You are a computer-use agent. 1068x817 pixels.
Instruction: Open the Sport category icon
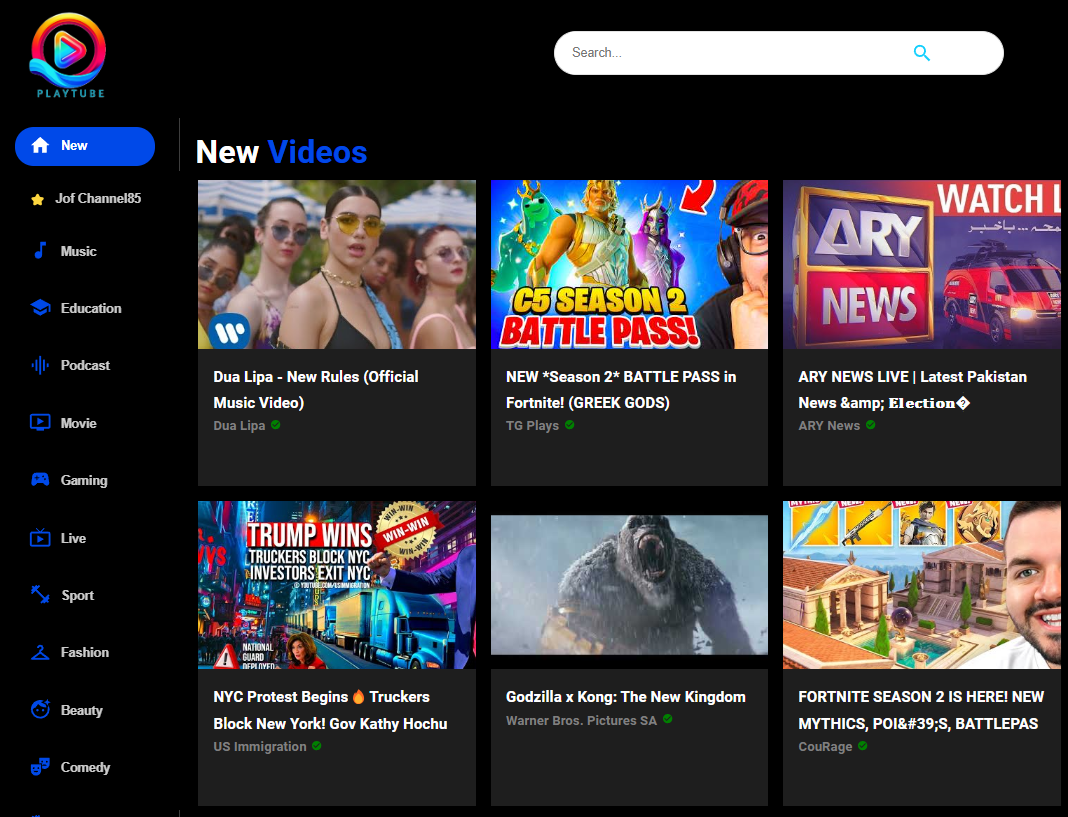pos(40,594)
